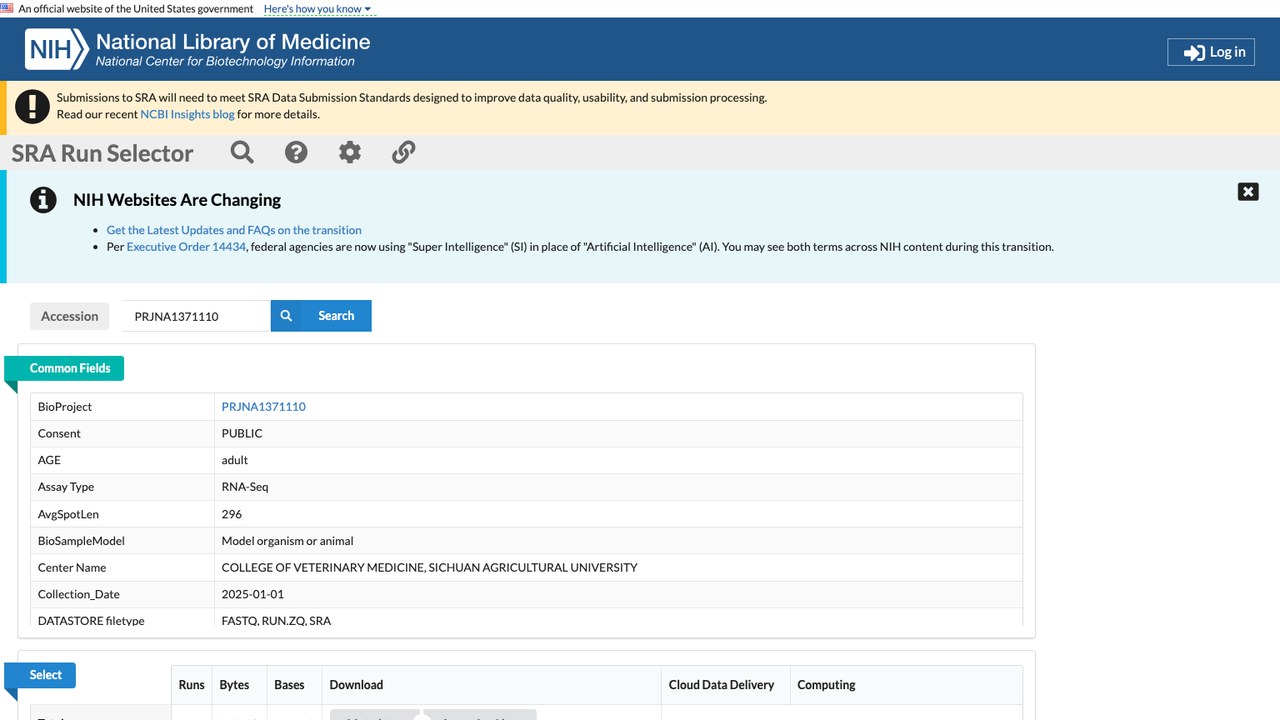Click the warning exclamation icon in the SRA banner

[x=33, y=106]
